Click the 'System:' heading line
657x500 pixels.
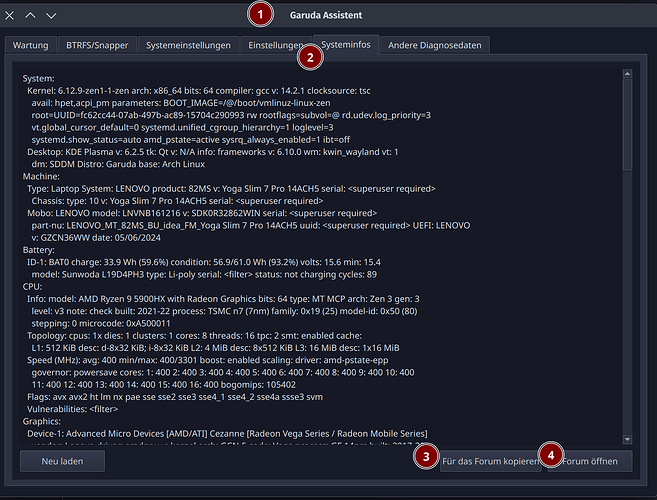pyautogui.click(x=39, y=78)
